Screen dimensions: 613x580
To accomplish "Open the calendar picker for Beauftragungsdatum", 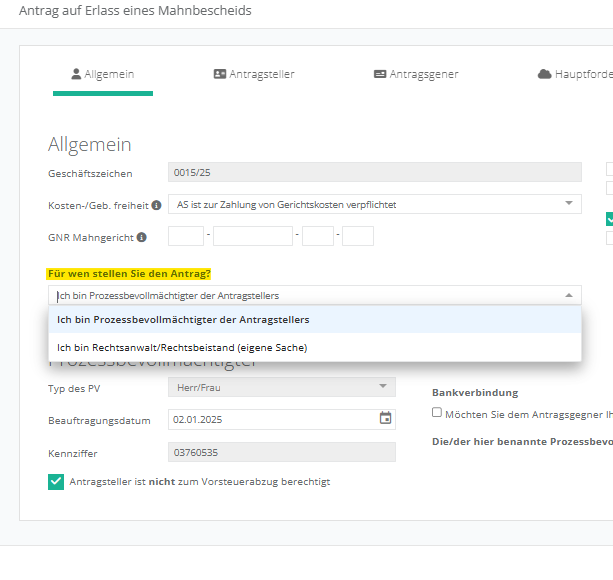I will [x=385, y=418].
